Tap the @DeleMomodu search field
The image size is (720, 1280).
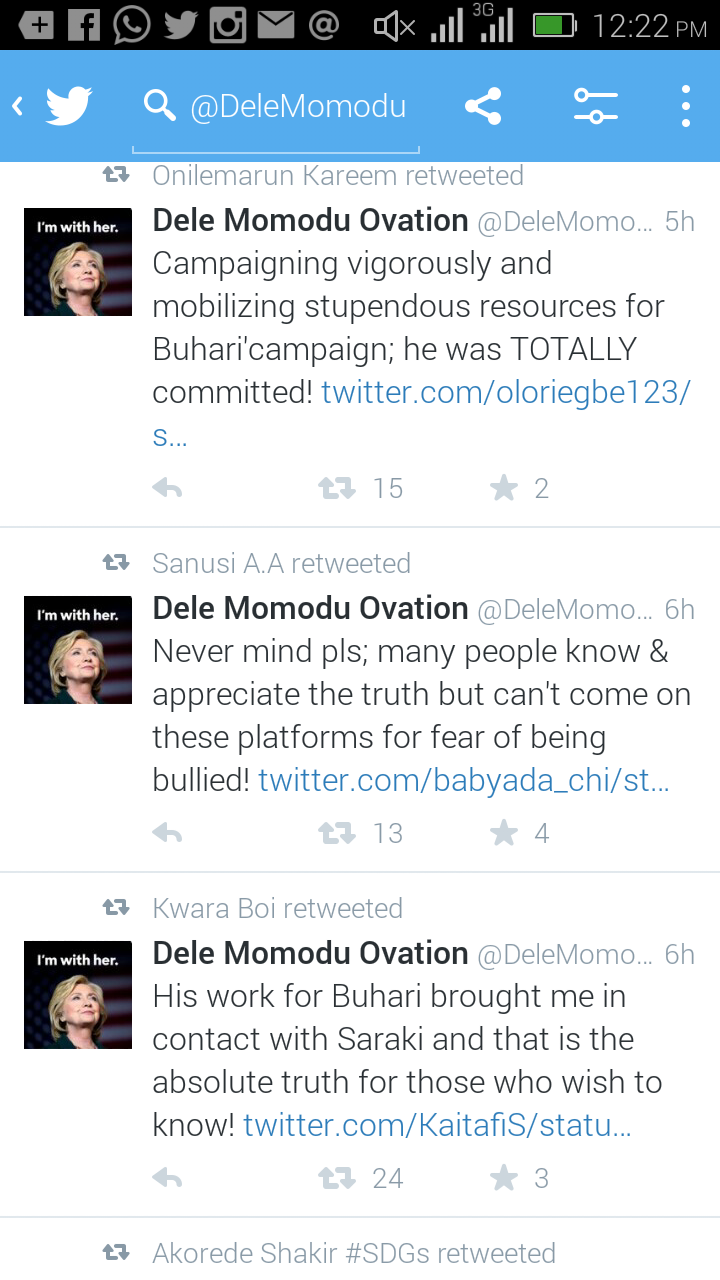[x=297, y=106]
